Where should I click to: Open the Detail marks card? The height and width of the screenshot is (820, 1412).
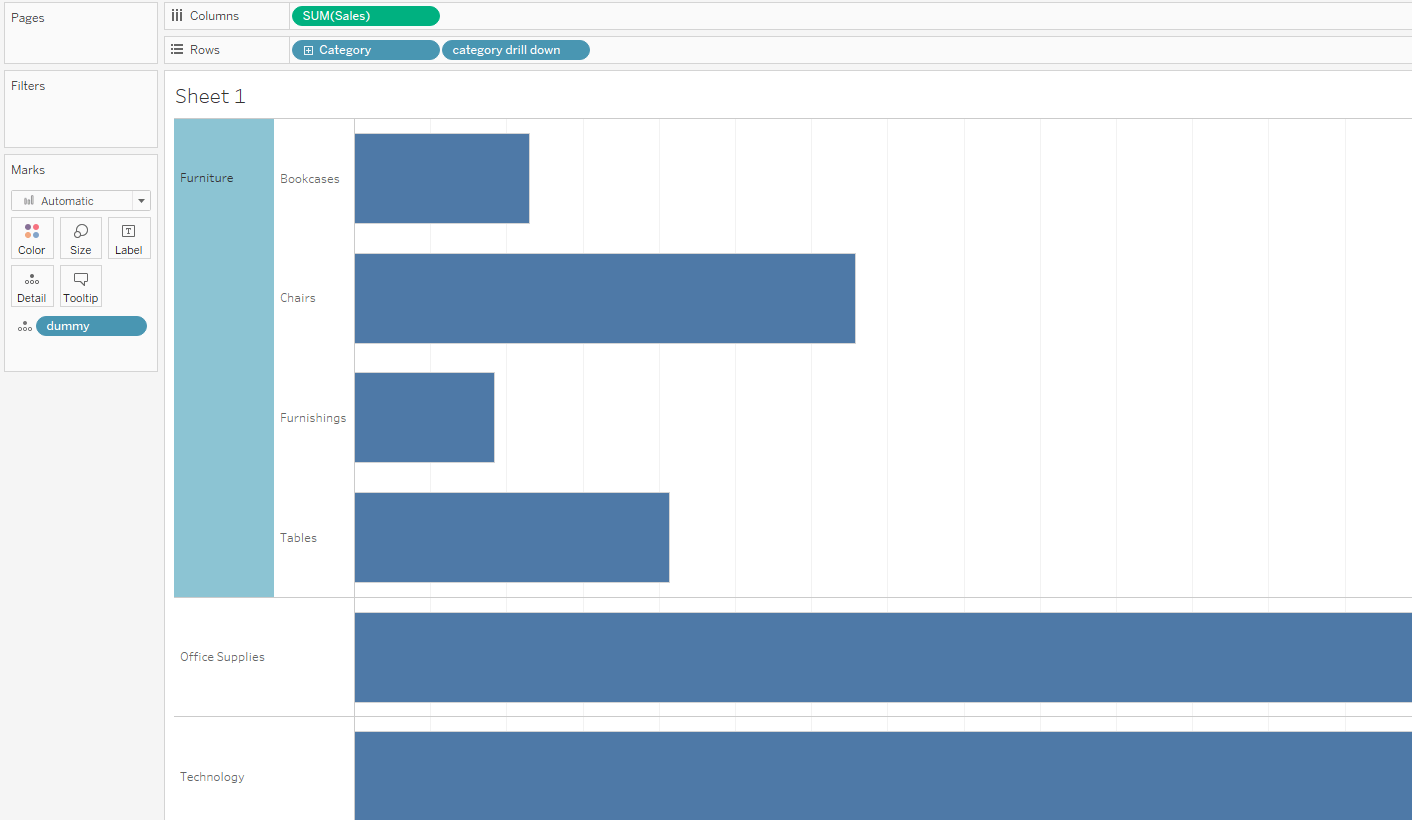(x=32, y=286)
